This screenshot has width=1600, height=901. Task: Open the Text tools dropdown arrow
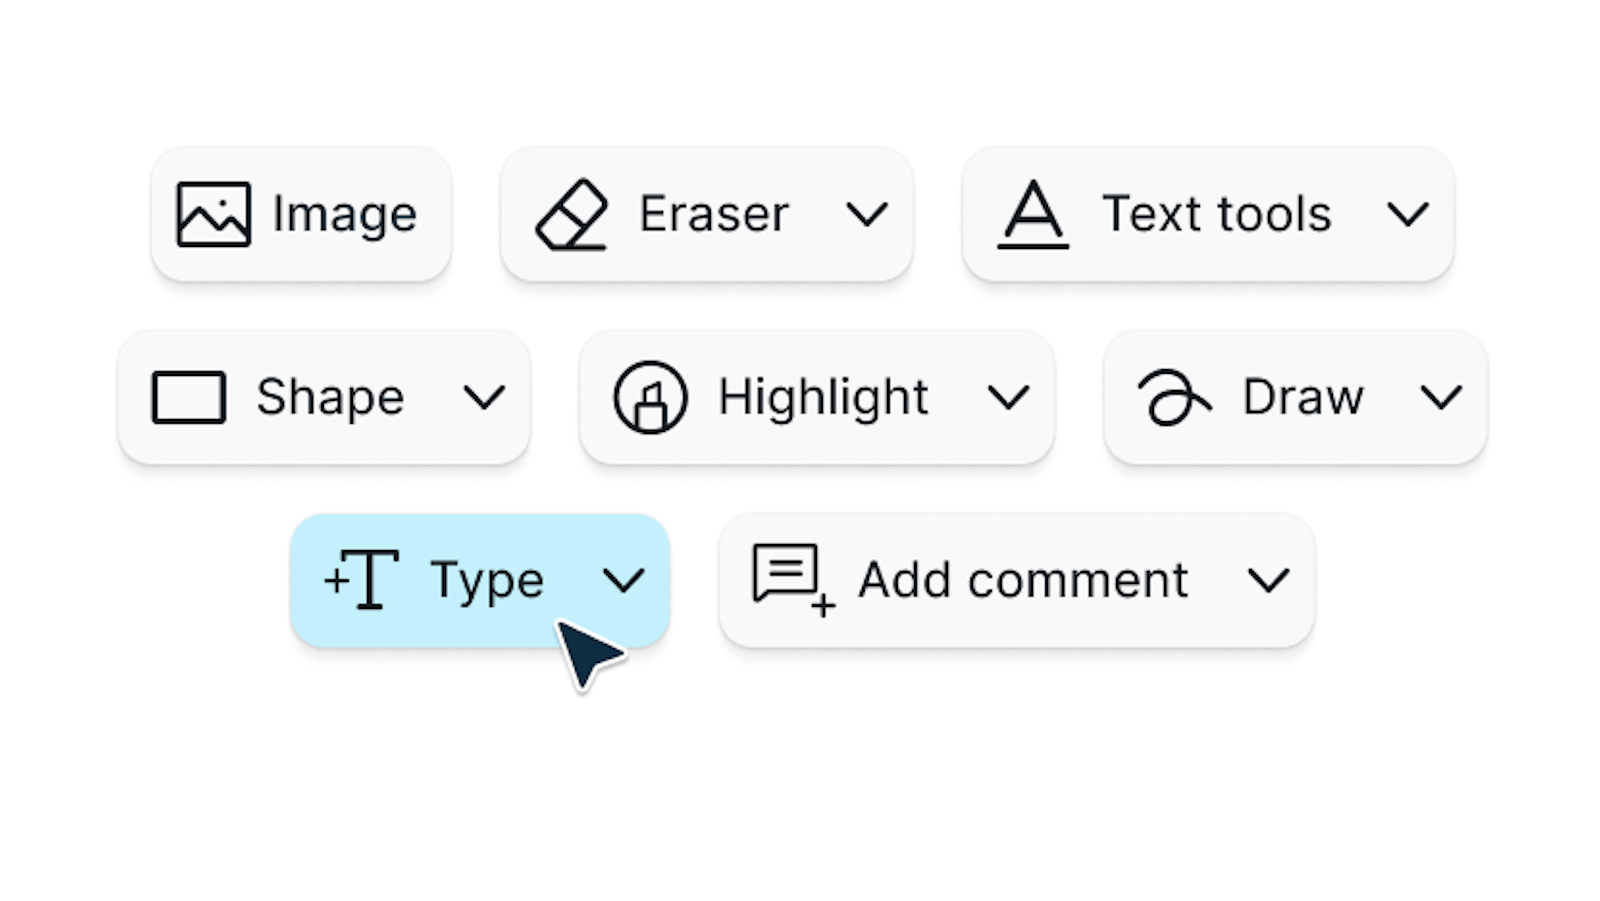point(1408,214)
